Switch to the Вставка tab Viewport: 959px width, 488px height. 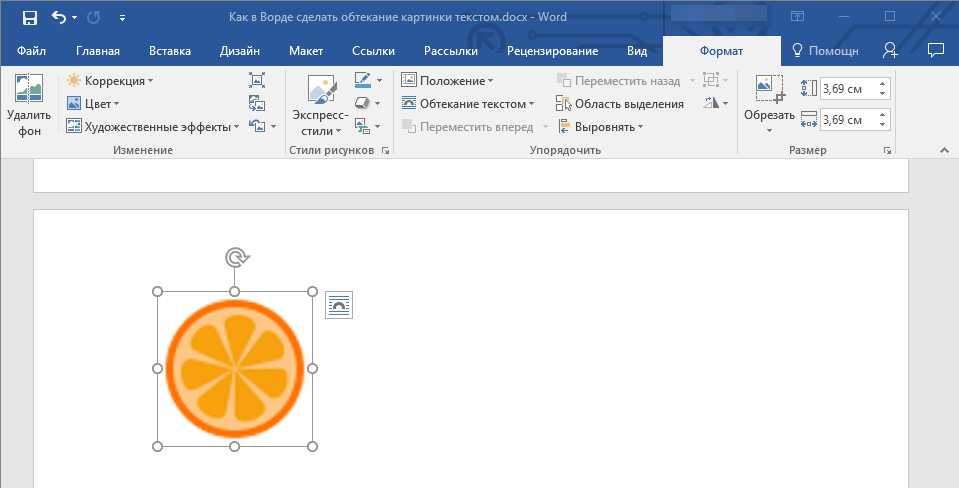coord(170,51)
